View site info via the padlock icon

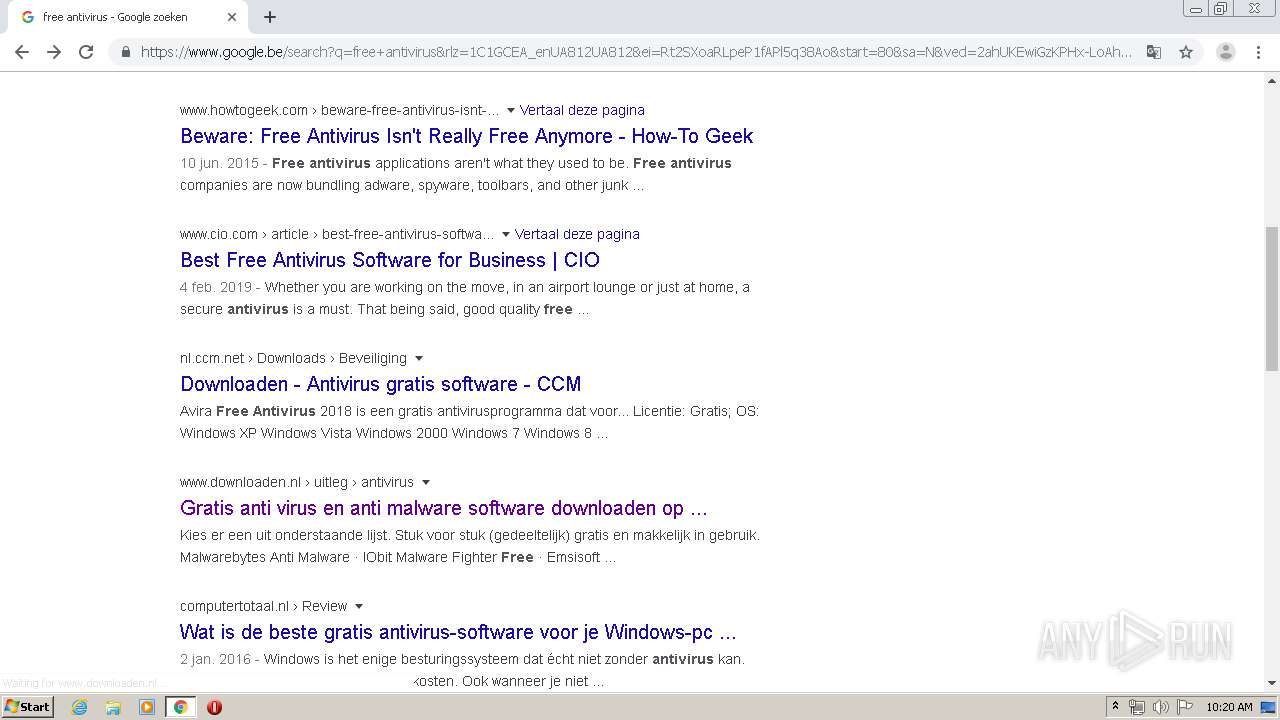point(126,52)
